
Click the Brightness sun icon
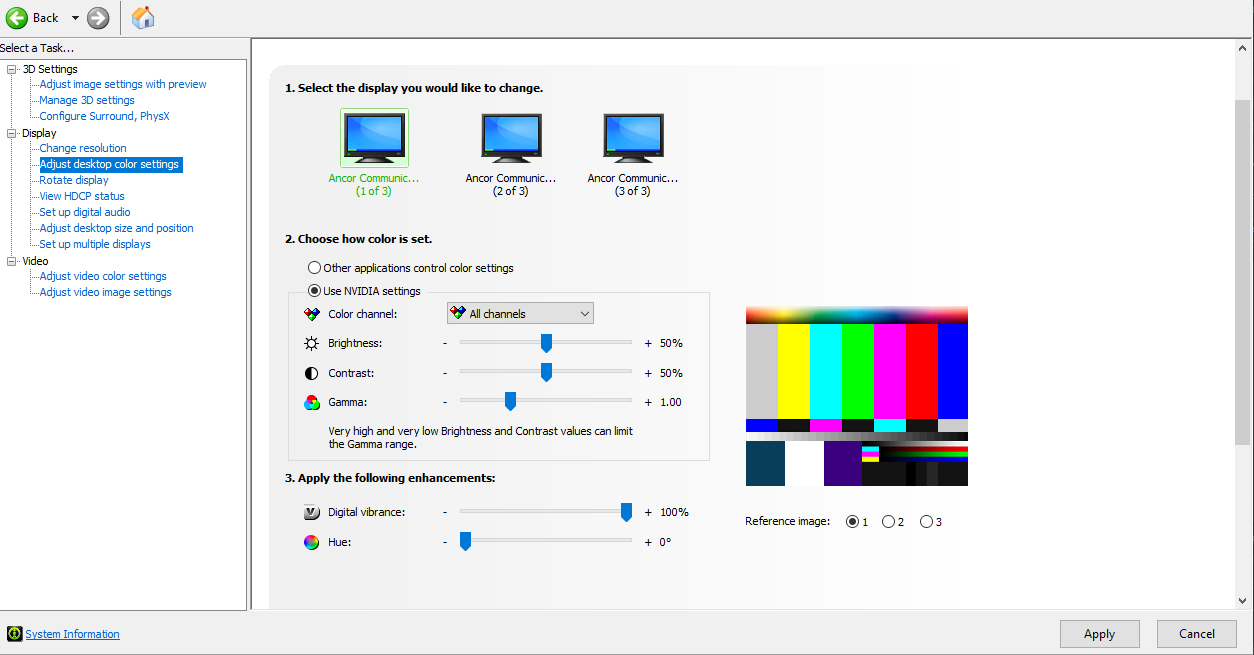[x=311, y=343]
